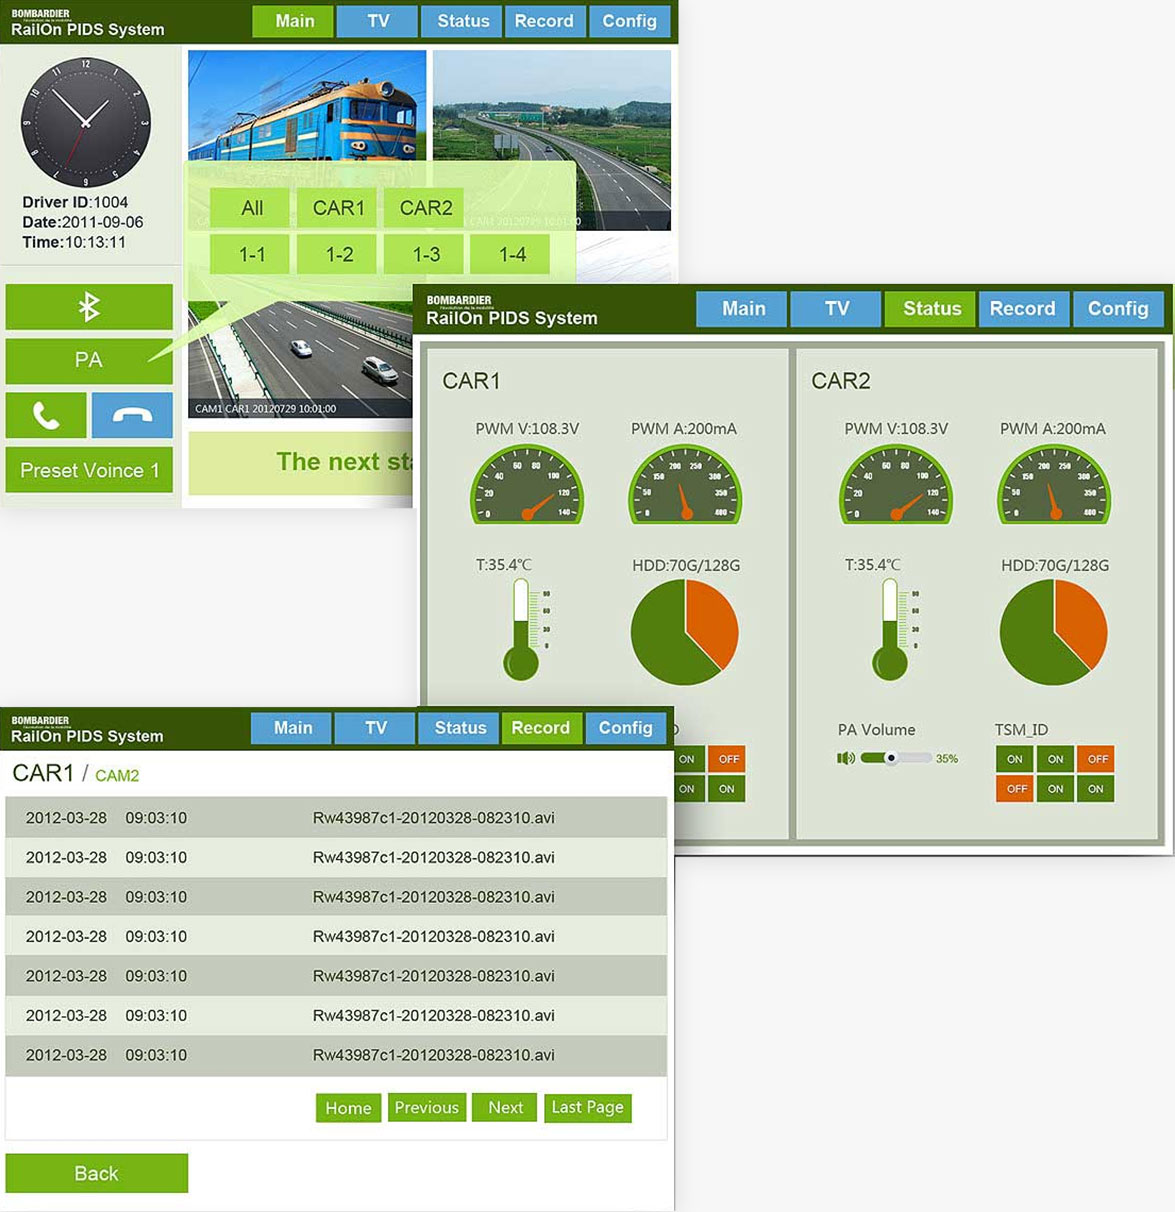Tap the Bluetooth icon button
The height and width of the screenshot is (1212, 1175).
(x=89, y=307)
